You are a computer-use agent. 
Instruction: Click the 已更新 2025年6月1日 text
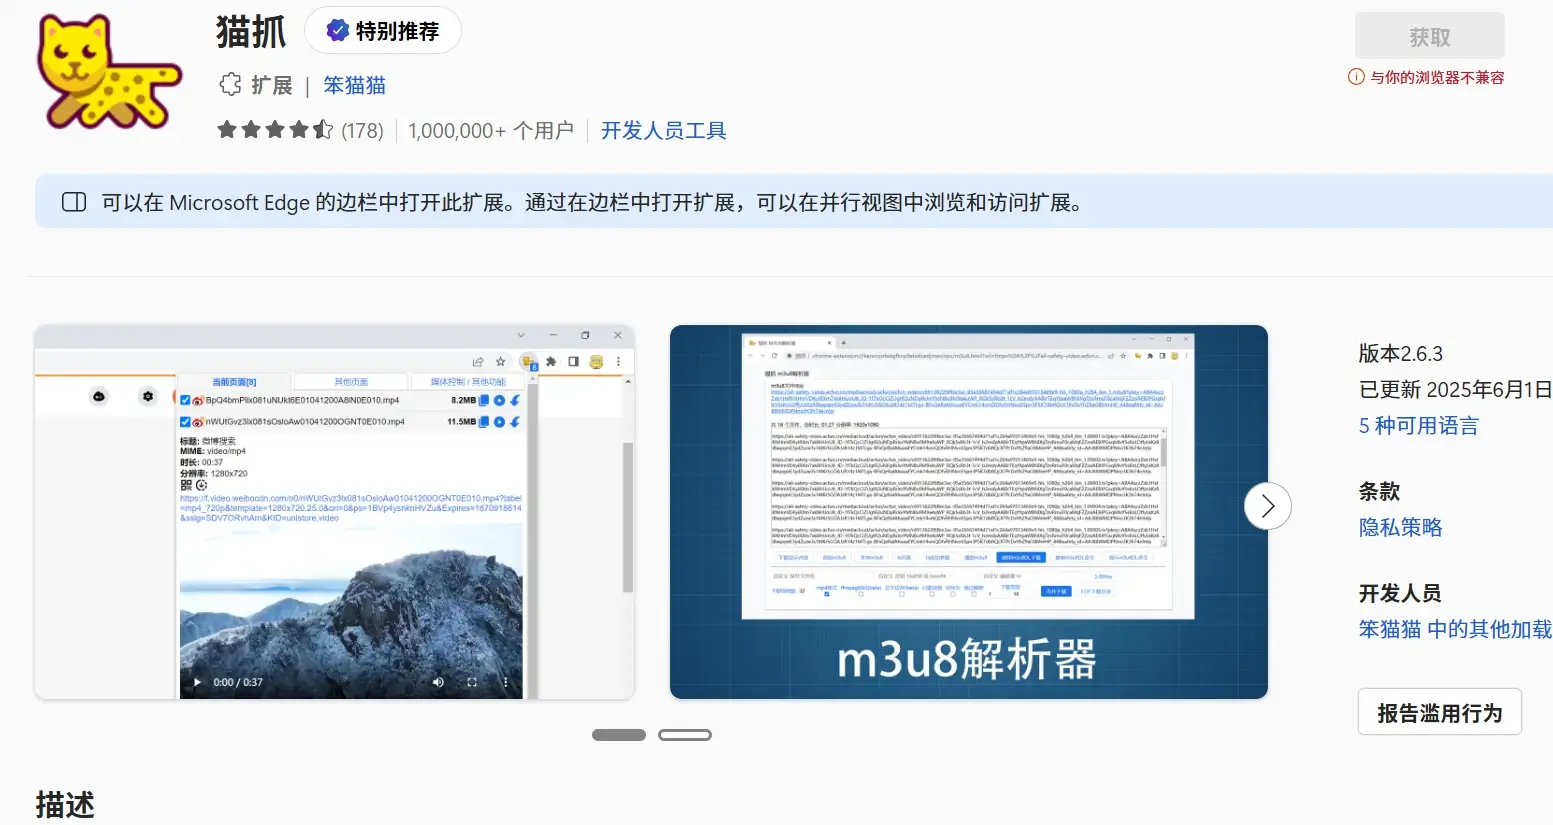pos(1455,390)
